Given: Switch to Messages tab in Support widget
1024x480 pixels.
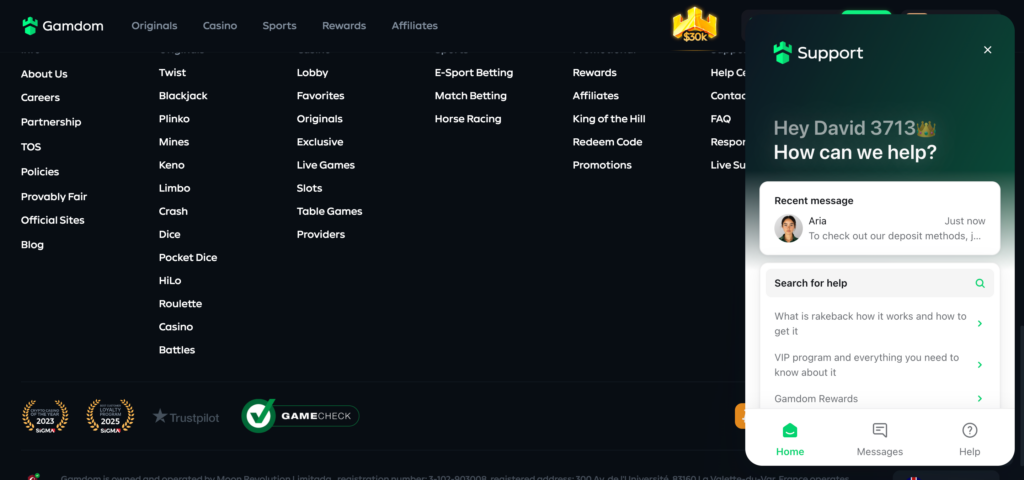Looking at the screenshot, I should click(x=880, y=440).
